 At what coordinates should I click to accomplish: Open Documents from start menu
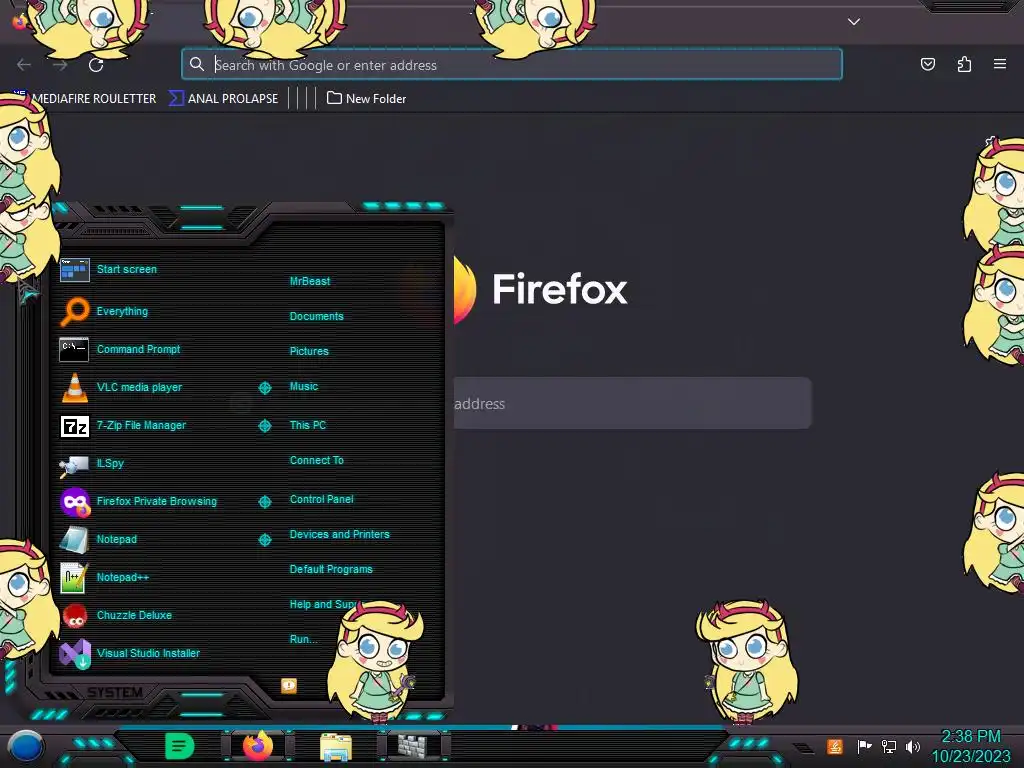pos(317,316)
